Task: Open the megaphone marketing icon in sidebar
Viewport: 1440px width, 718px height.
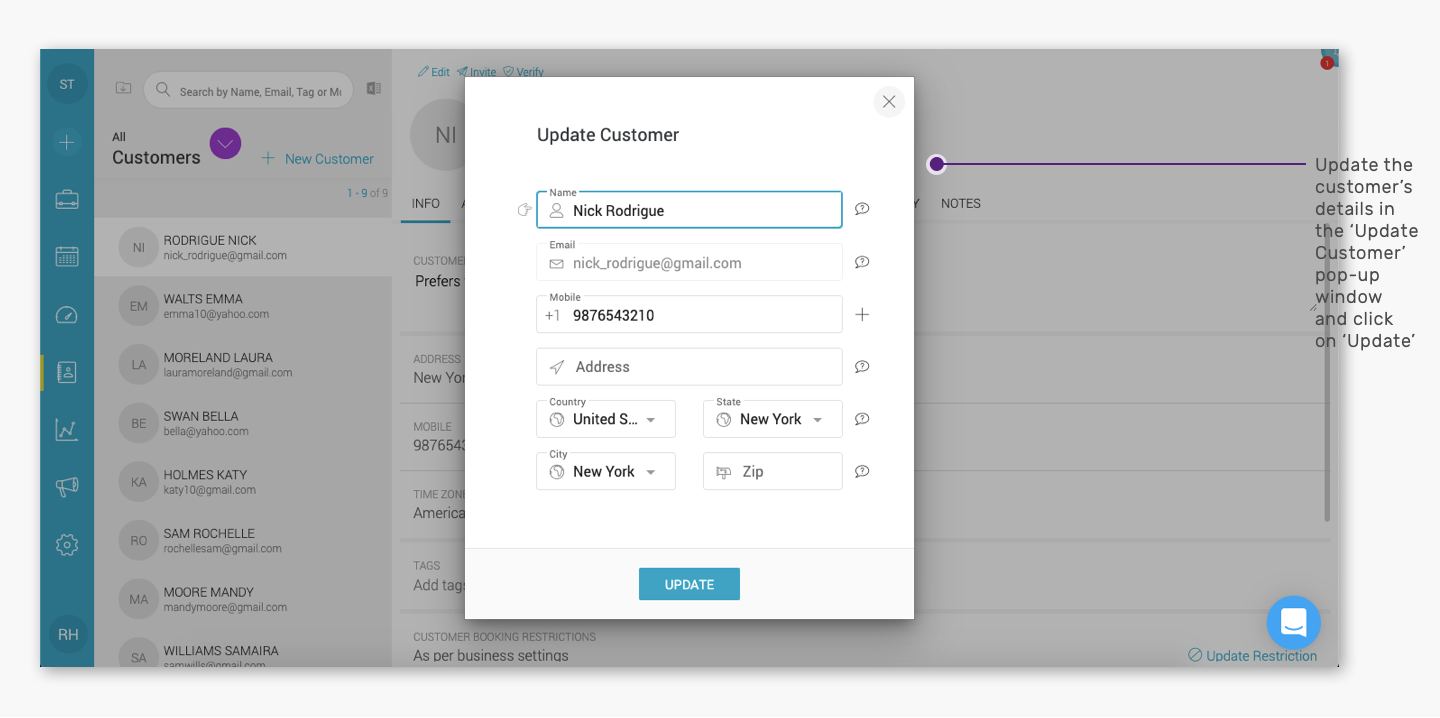Action: [67, 487]
